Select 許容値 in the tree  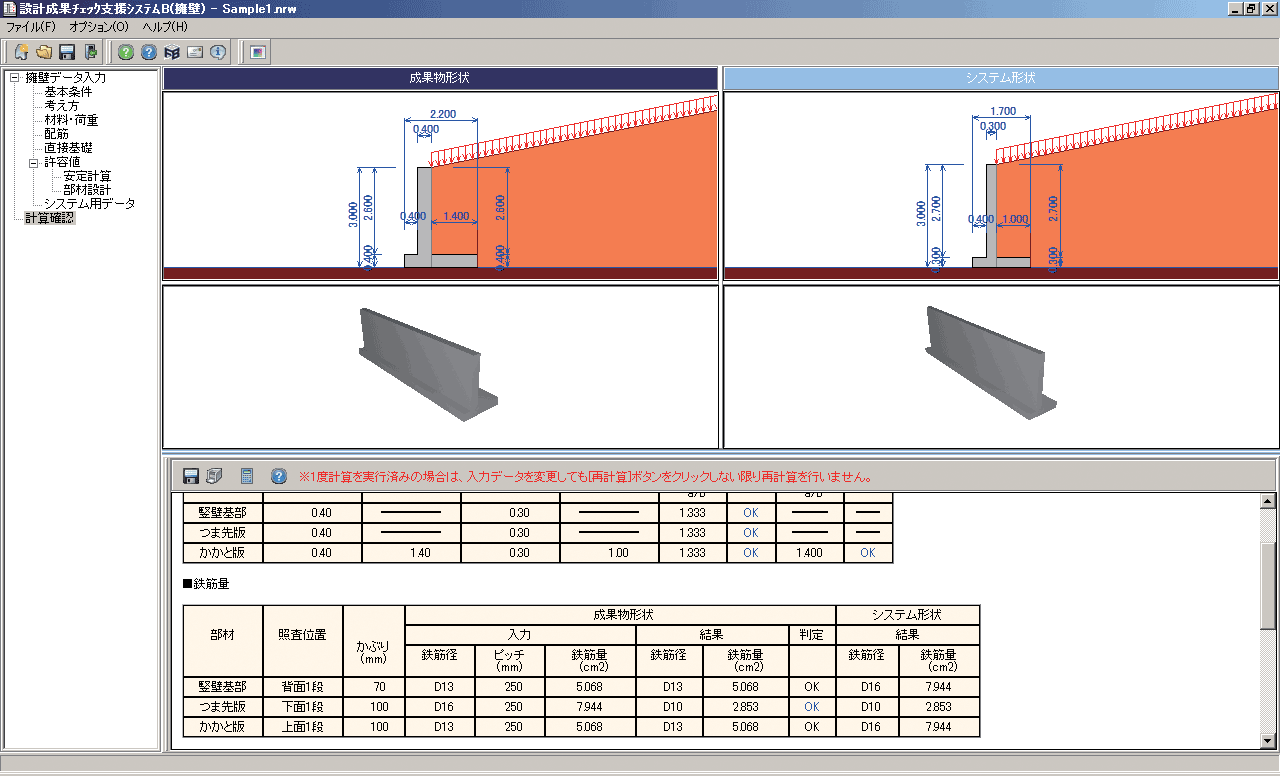pyautogui.click(x=62, y=162)
